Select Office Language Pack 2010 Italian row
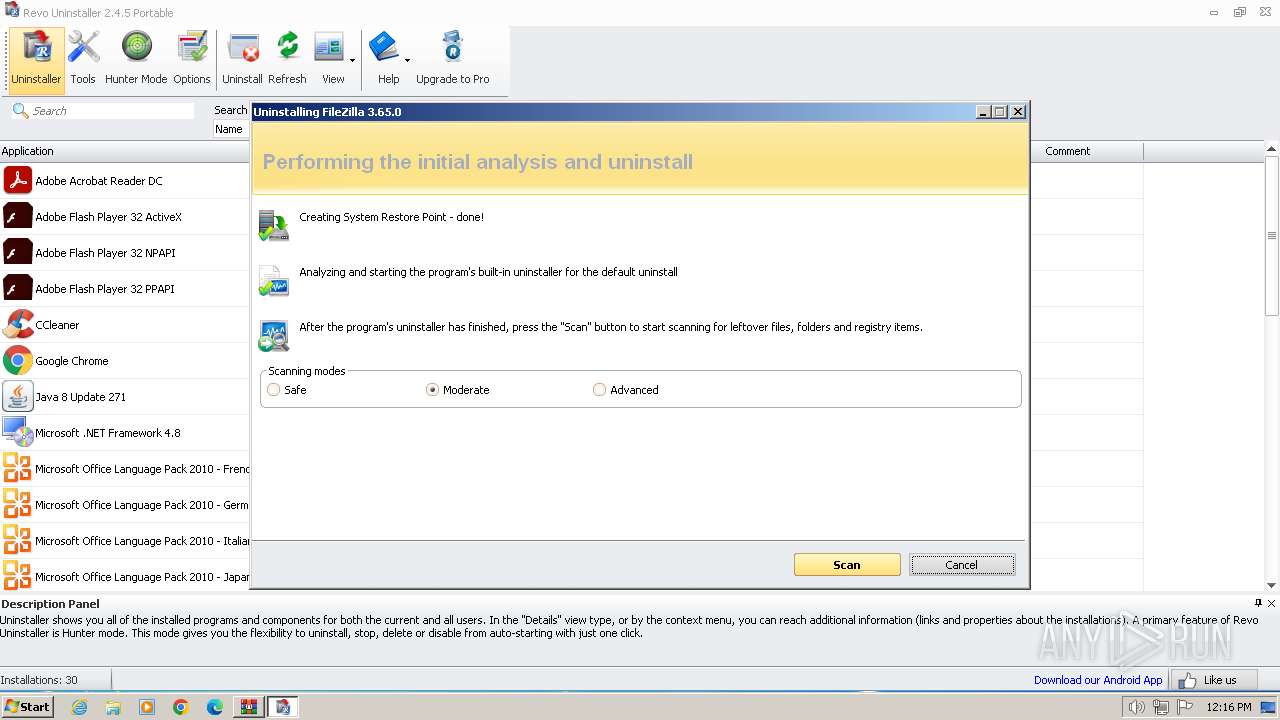Image resolution: width=1280 pixels, height=720 pixels. 125,541
